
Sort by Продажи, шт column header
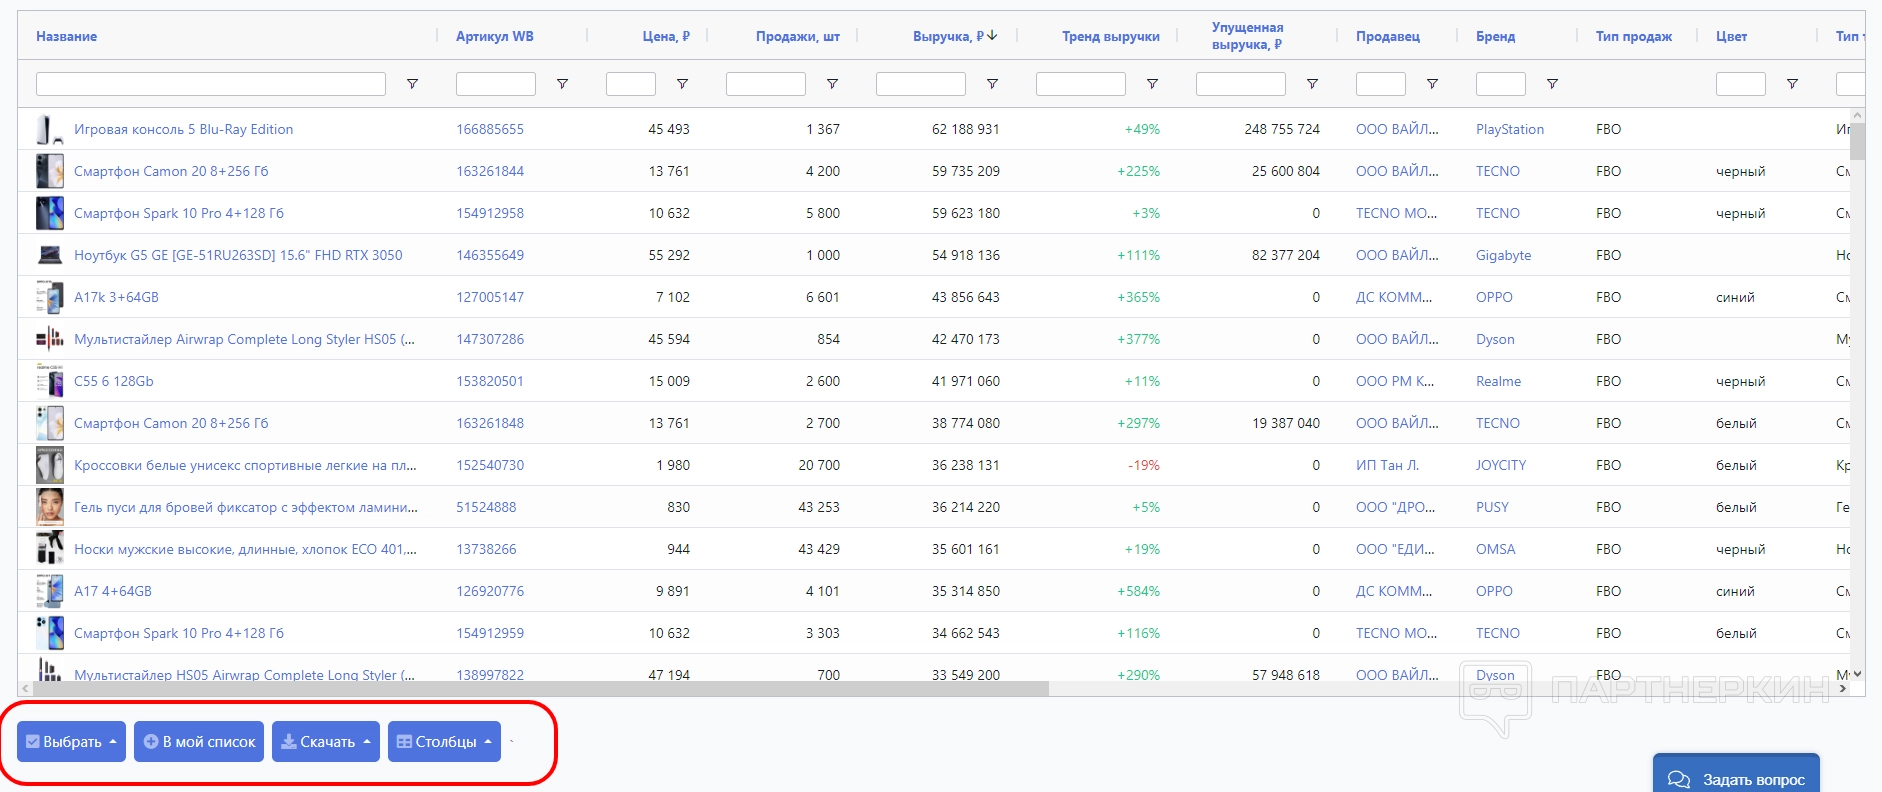coord(797,36)
